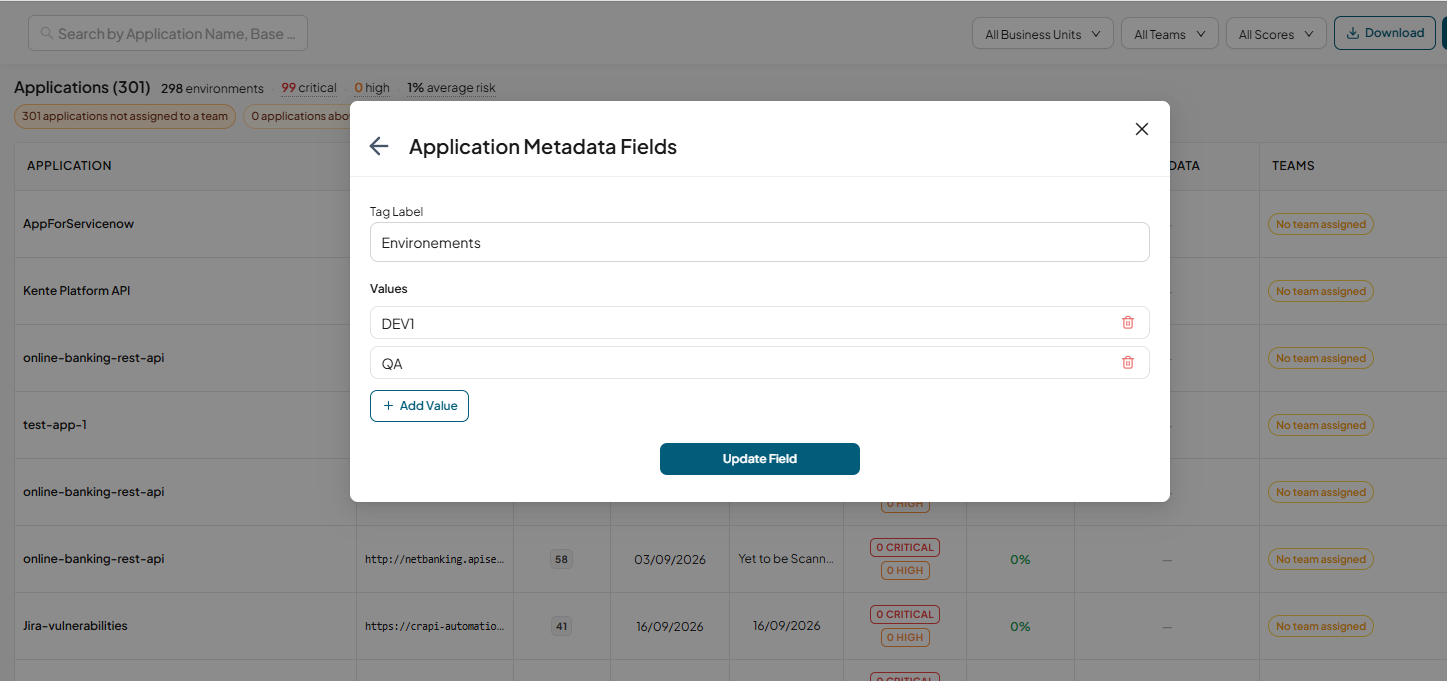This screenshot has height=681, width=1447.
Task: Add a new value
Action: point(419,406)
